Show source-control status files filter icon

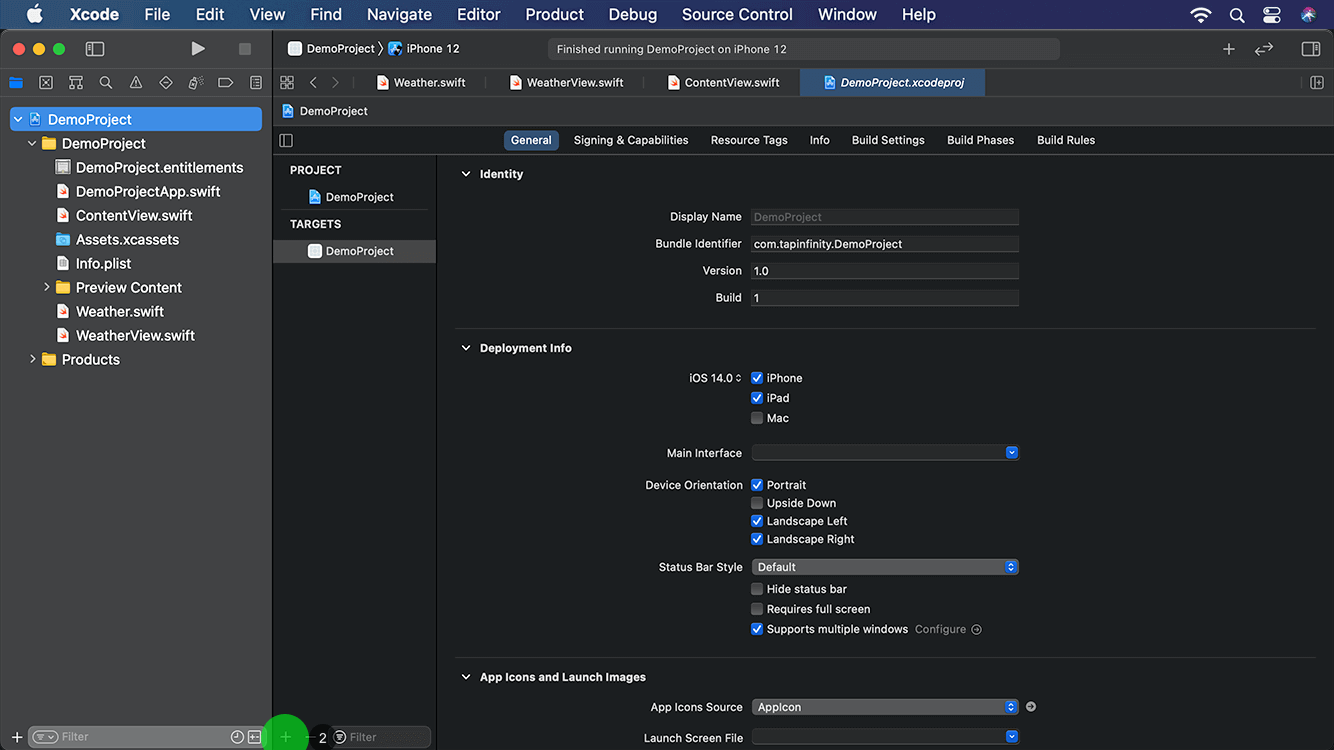[x=254, y=737]
